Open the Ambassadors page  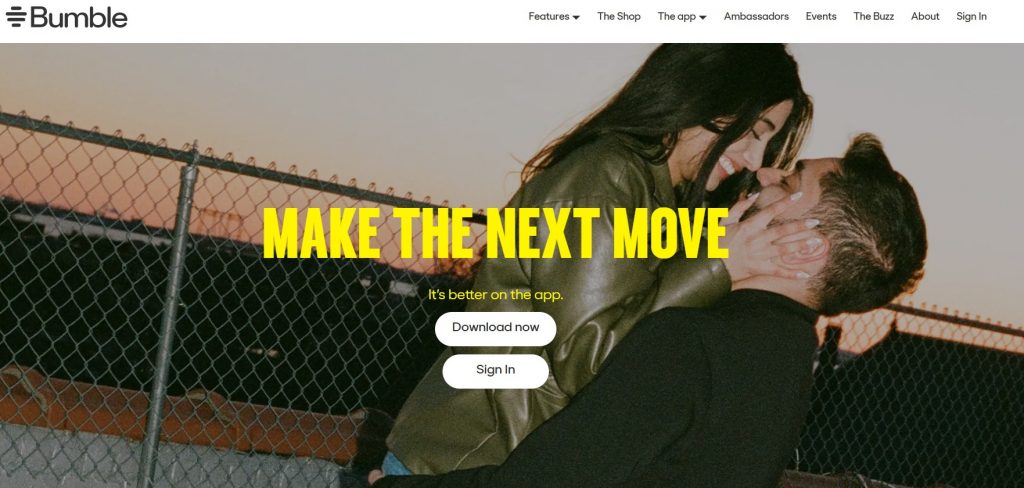coord(756,16)
